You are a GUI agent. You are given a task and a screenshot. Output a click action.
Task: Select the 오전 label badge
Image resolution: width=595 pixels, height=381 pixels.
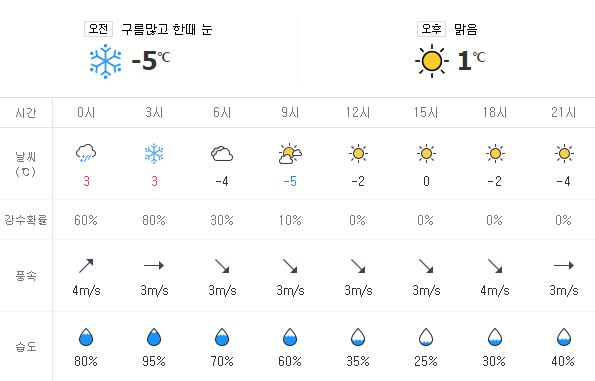click(x=98, y=29)
